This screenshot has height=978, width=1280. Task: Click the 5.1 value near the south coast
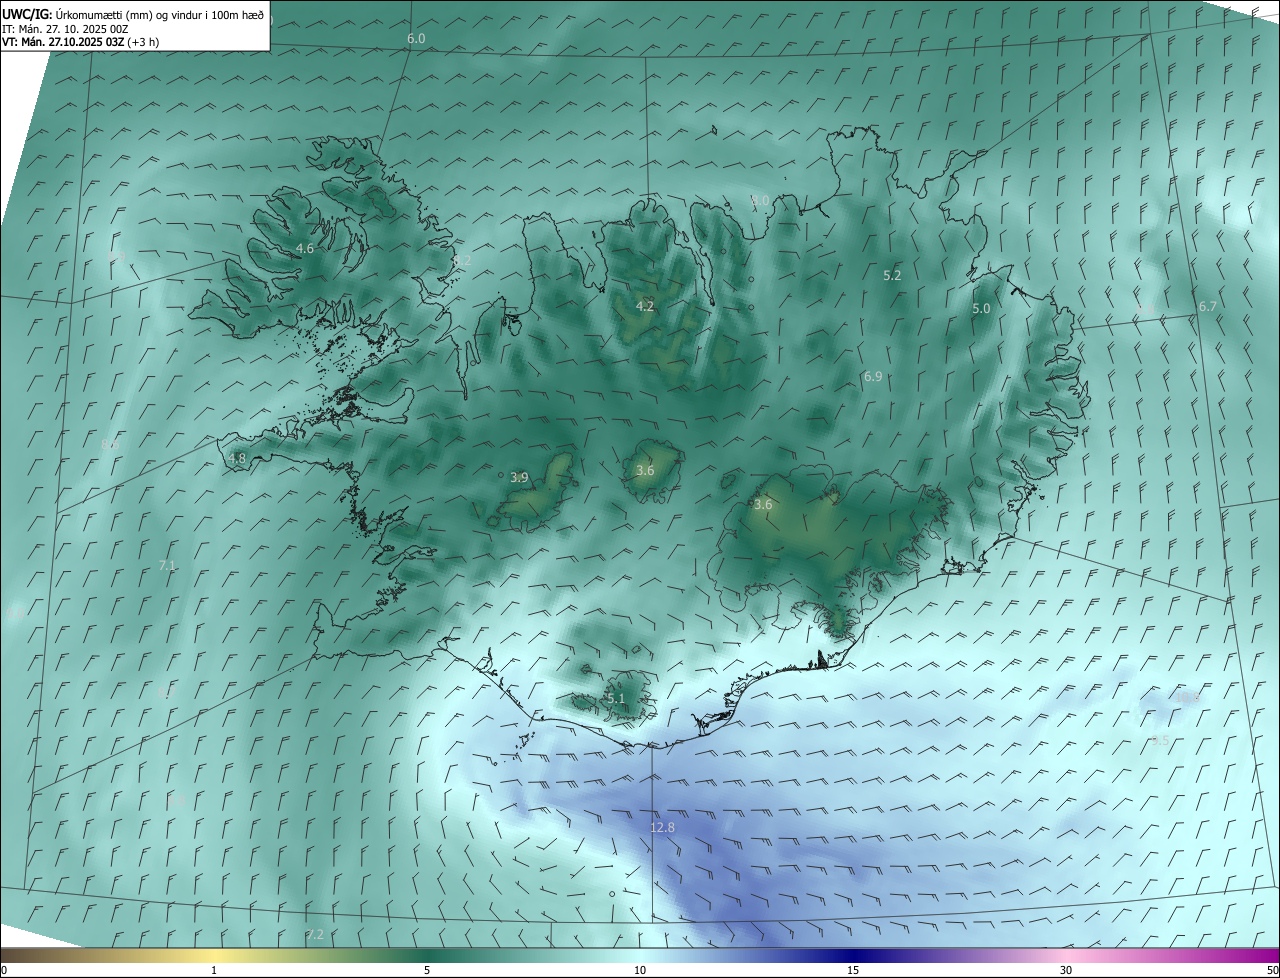[615, 698]
